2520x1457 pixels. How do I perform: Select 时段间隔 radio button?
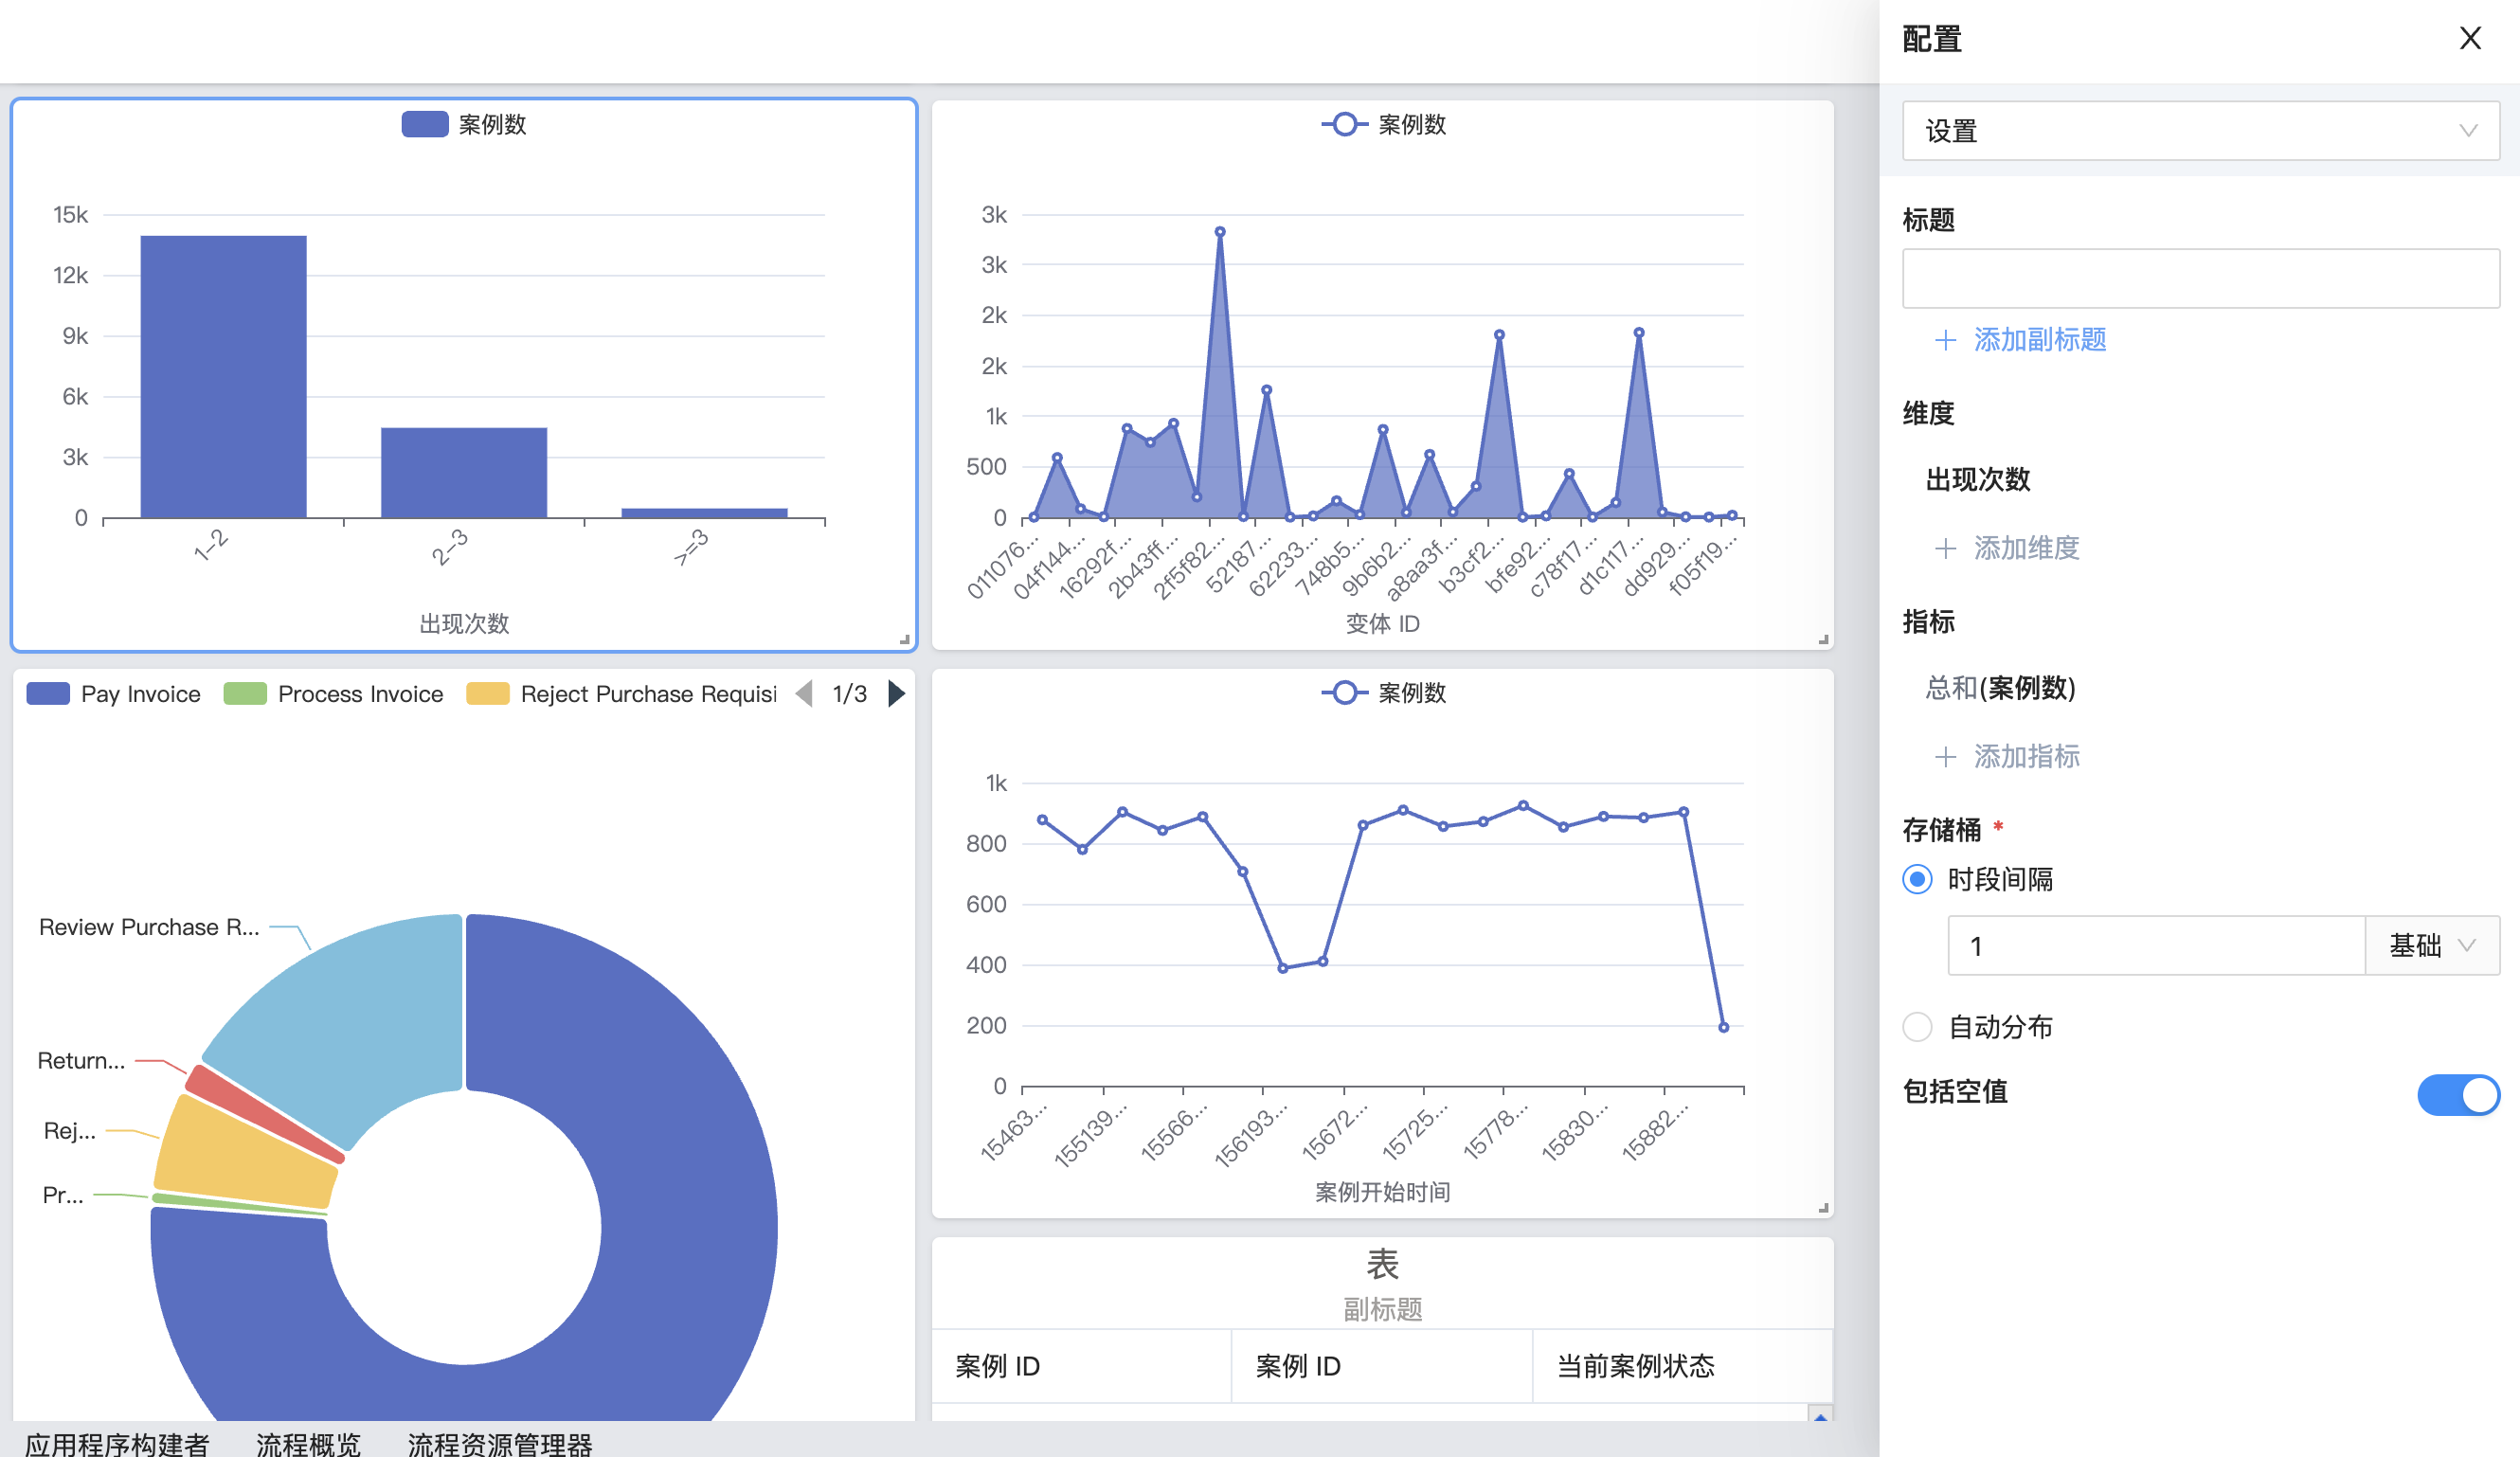pyautogui.click(x=1916, y=880)
